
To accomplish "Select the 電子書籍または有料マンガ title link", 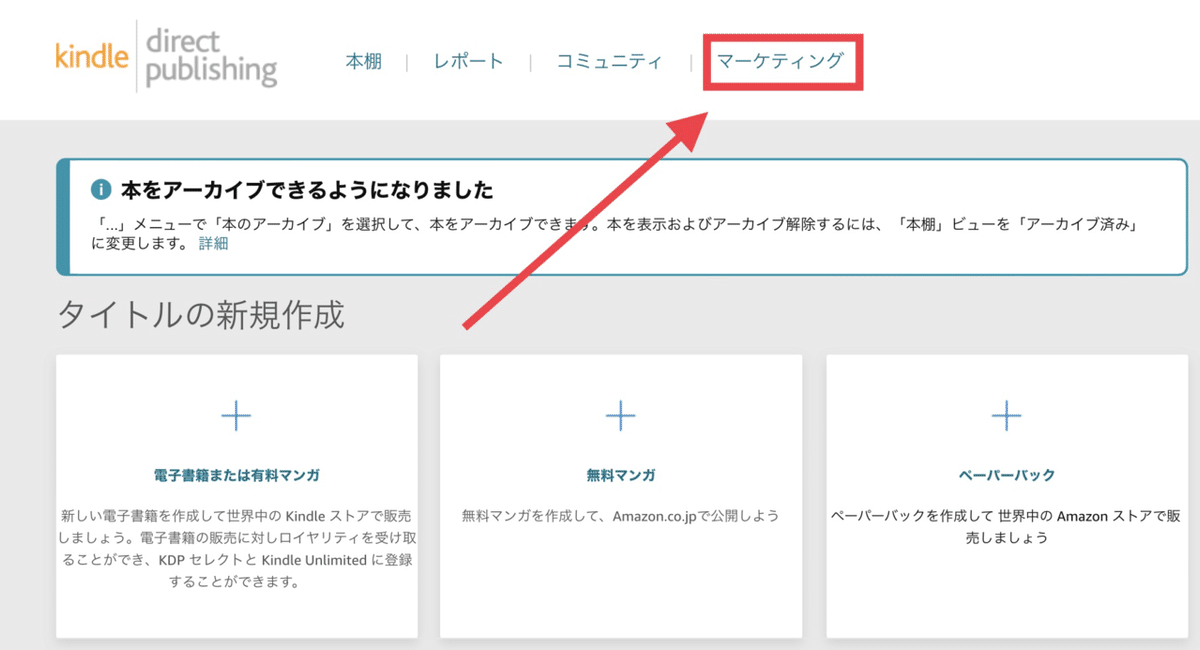I will click(237, 475).
